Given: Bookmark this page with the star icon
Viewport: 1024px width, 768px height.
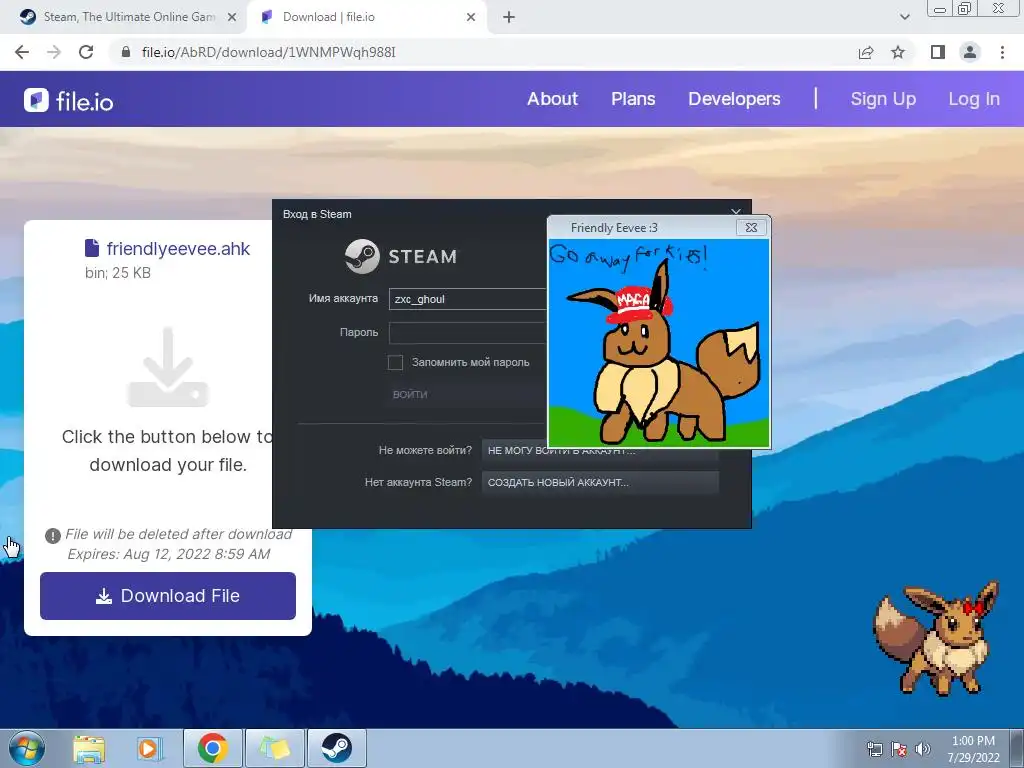Looking at the screenshot, I should point(898,52).
